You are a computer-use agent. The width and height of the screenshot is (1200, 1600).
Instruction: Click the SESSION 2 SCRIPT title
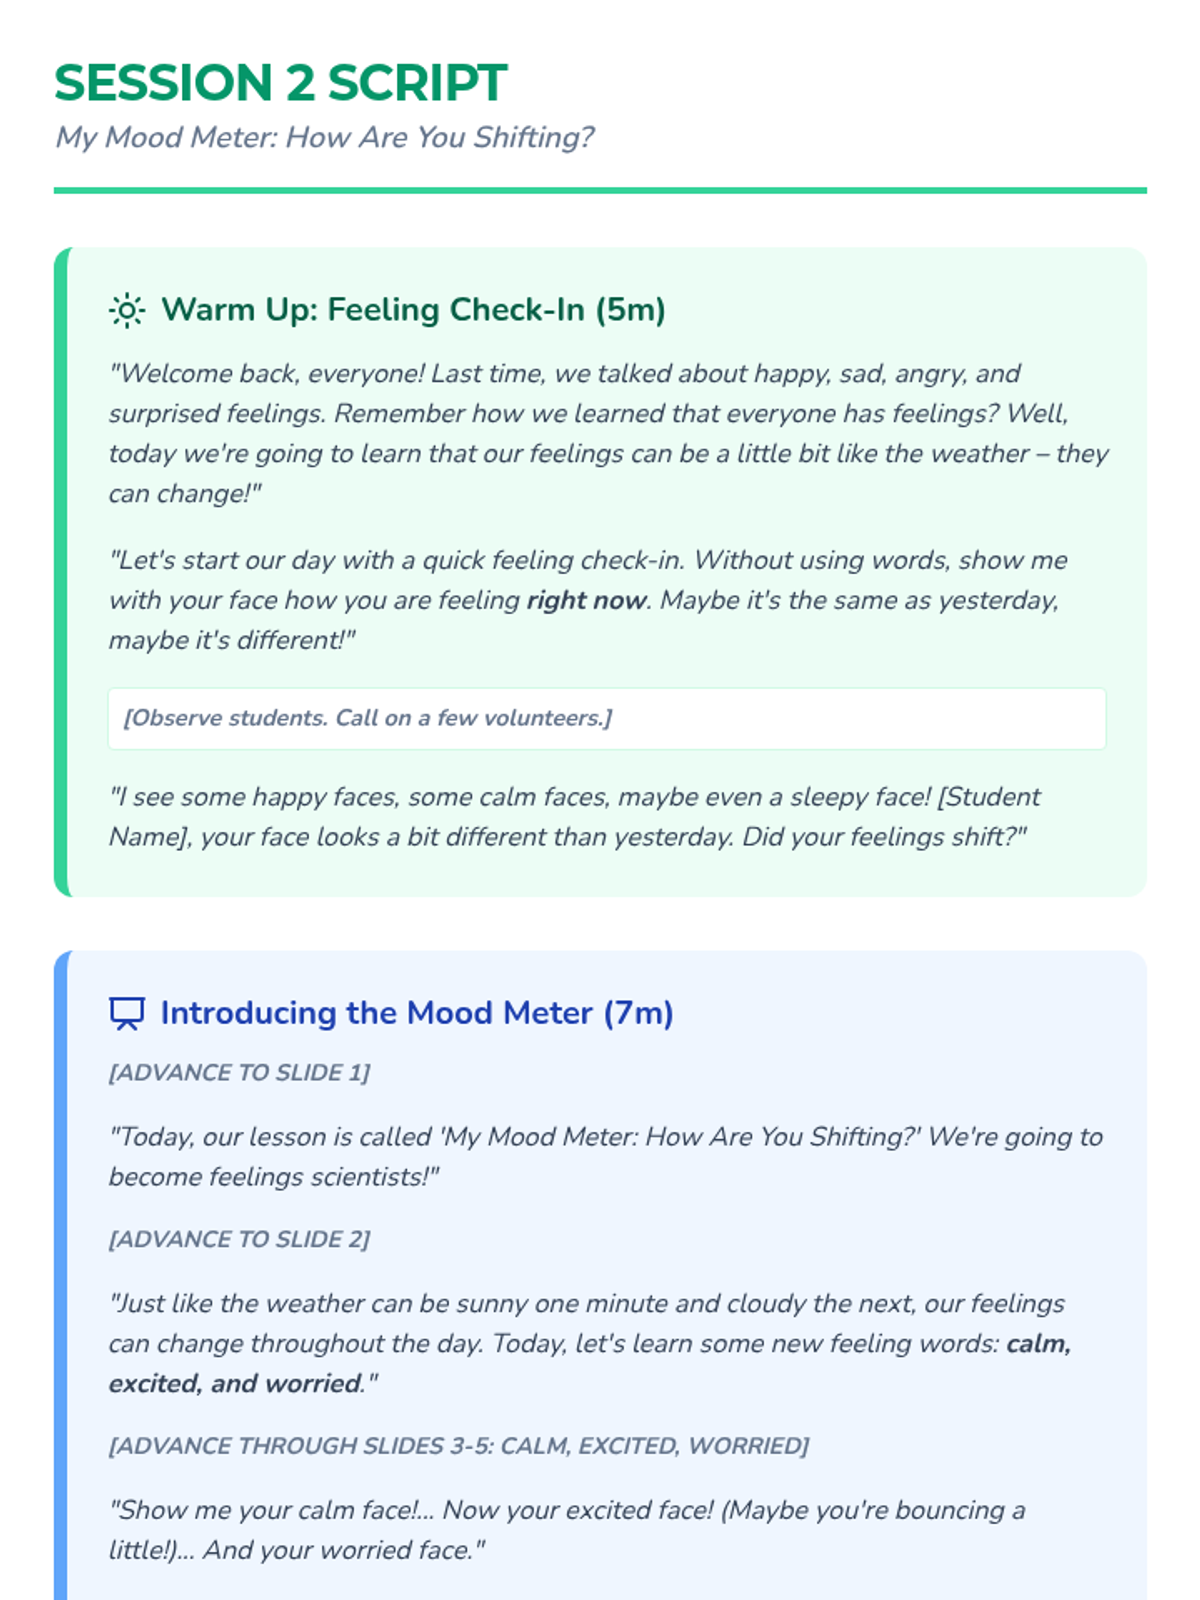(x=281, y=83)
